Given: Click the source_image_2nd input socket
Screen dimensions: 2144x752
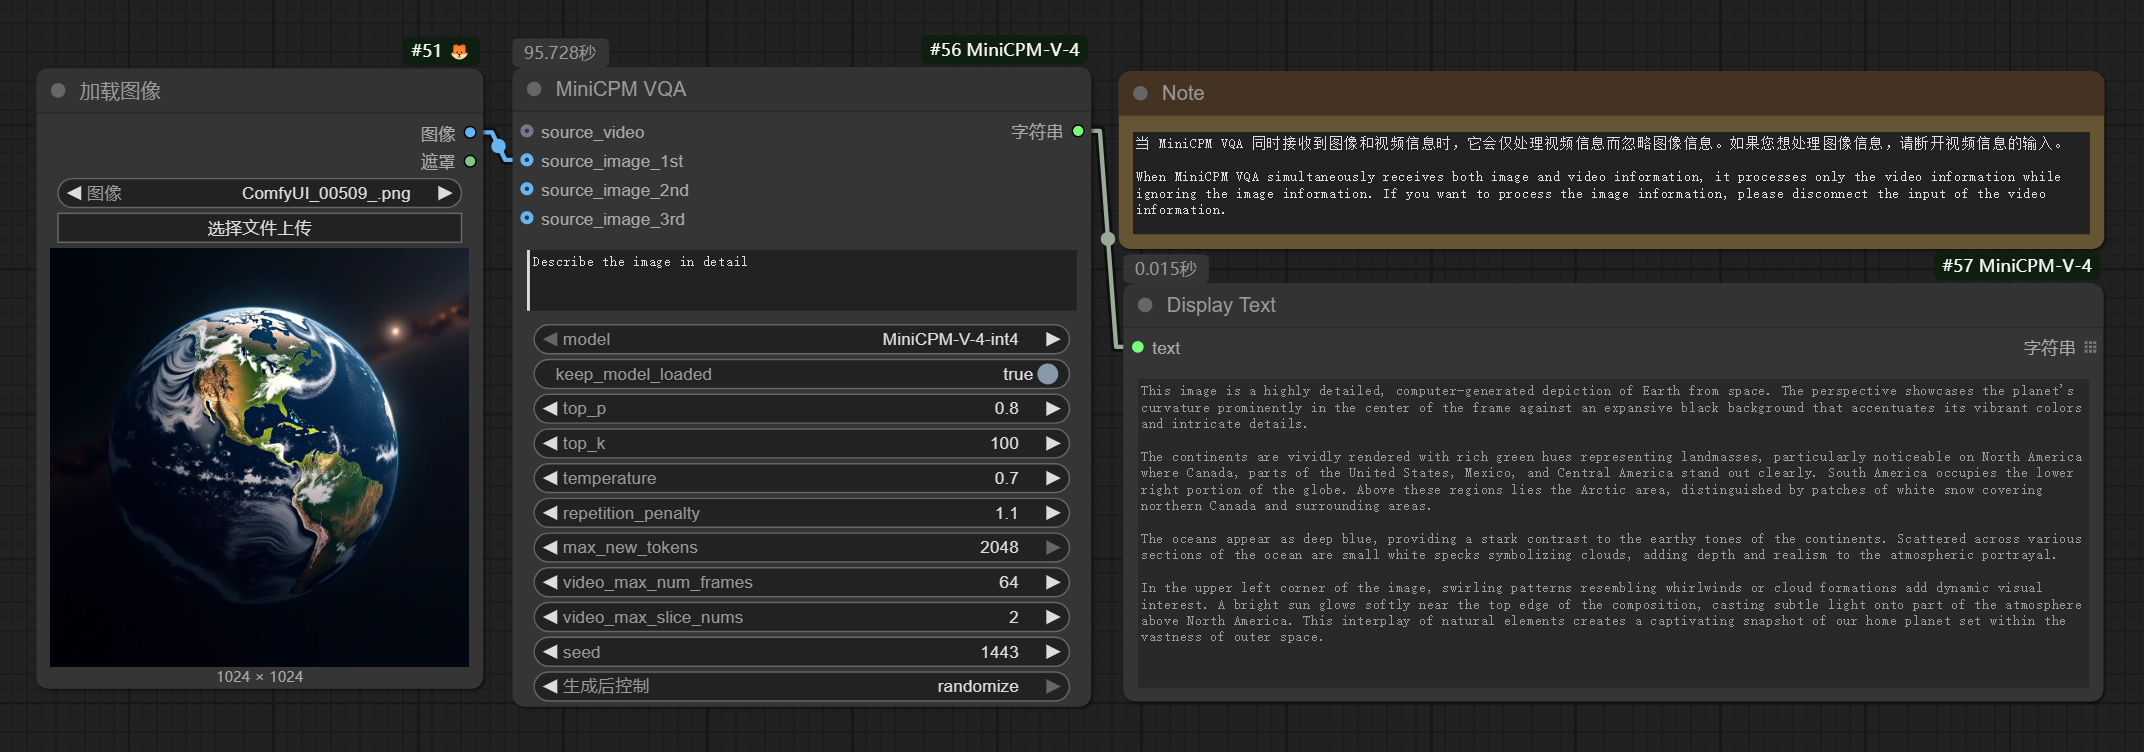Looking at the screenshot, I should (527, 189).
